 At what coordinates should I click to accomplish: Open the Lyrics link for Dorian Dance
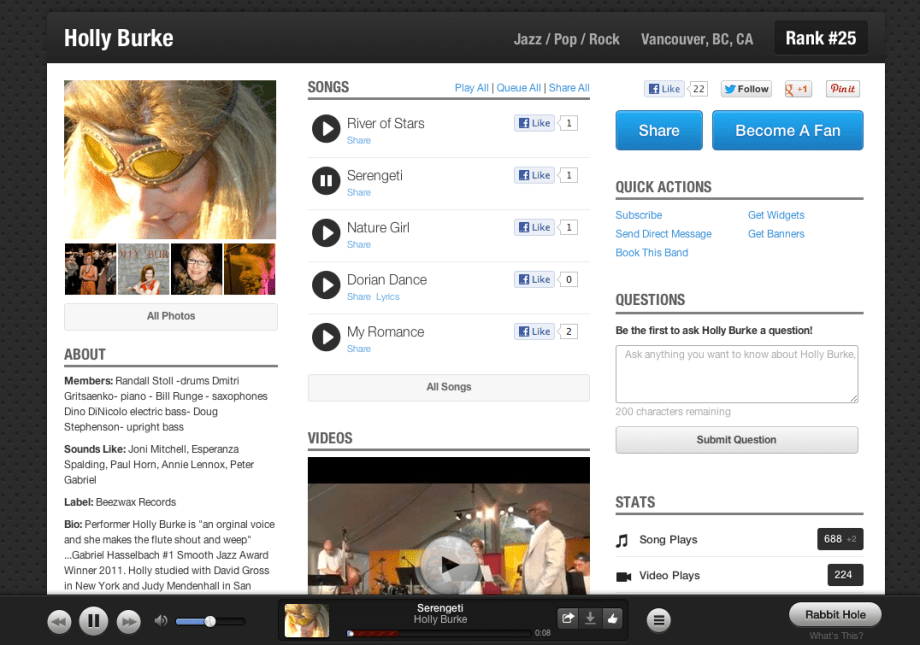(387, 297)
